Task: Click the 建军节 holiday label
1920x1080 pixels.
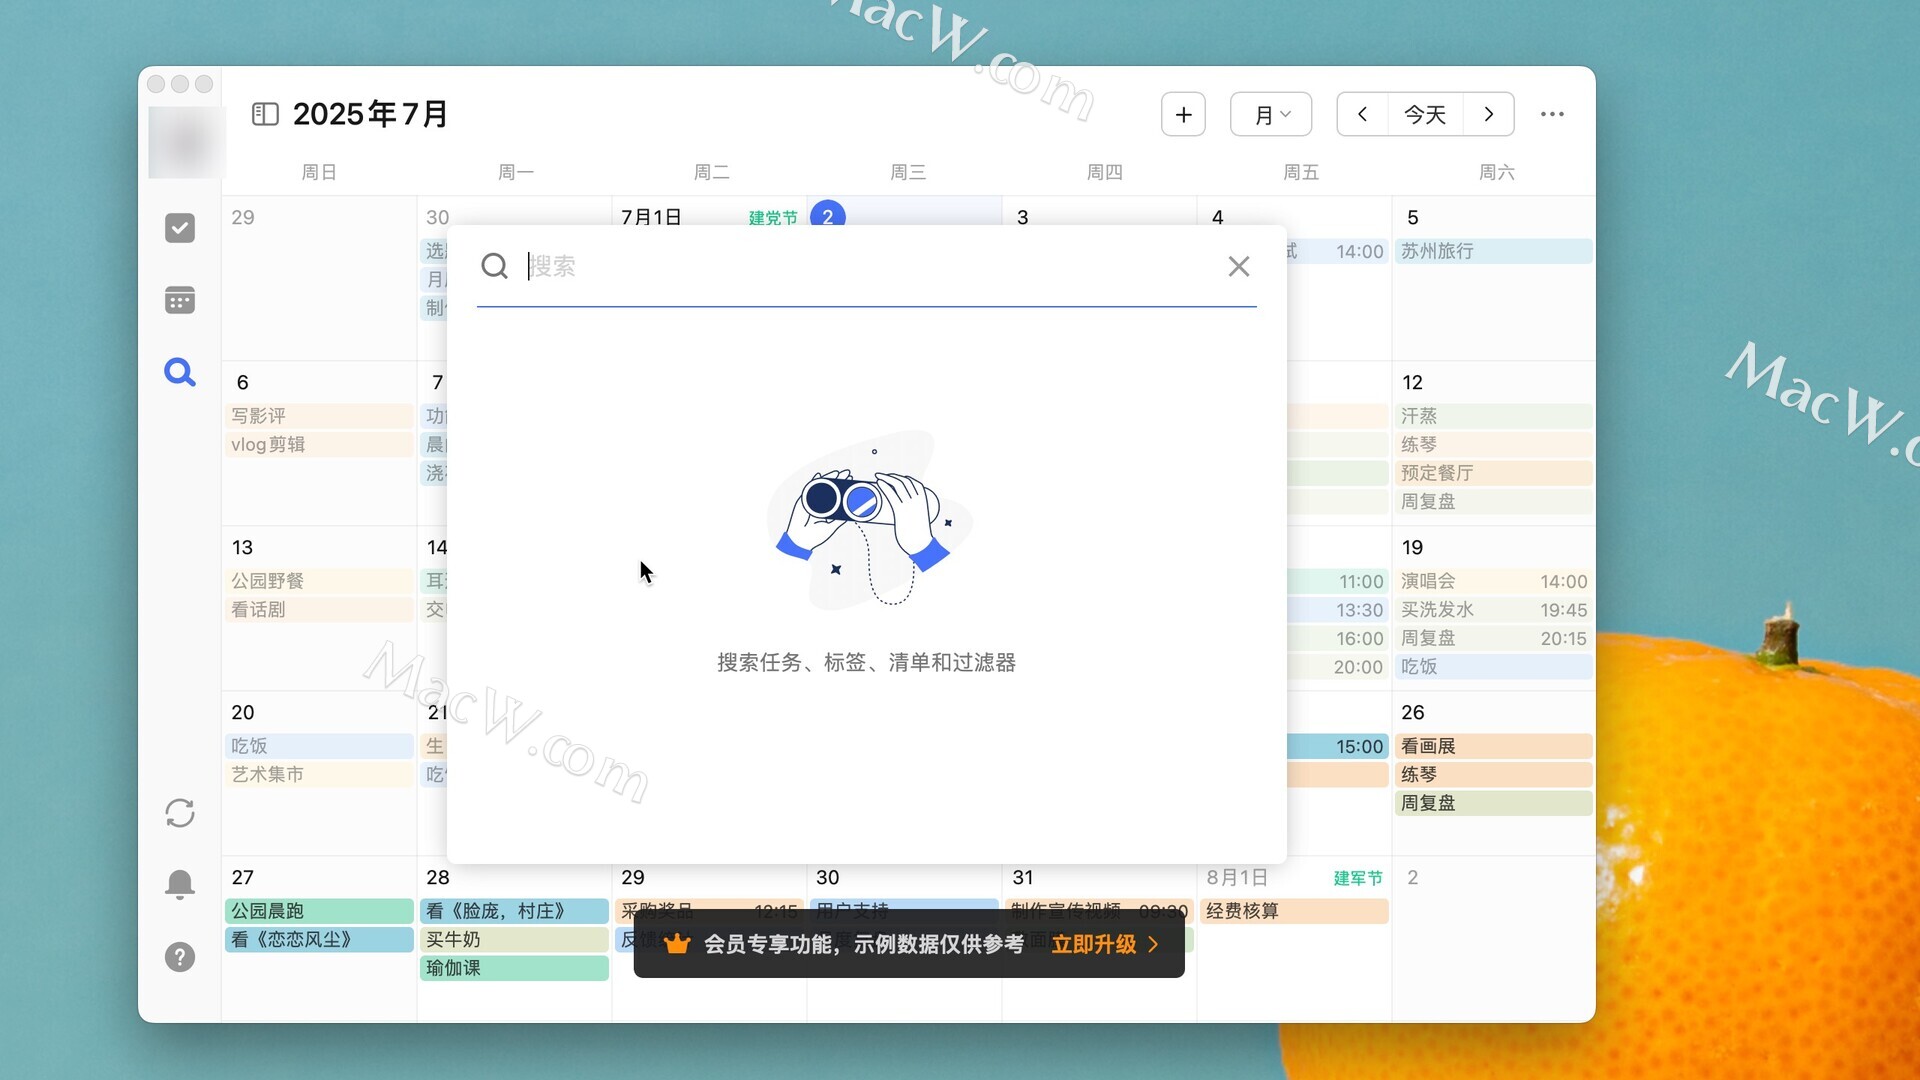Action: point(1358,878)
